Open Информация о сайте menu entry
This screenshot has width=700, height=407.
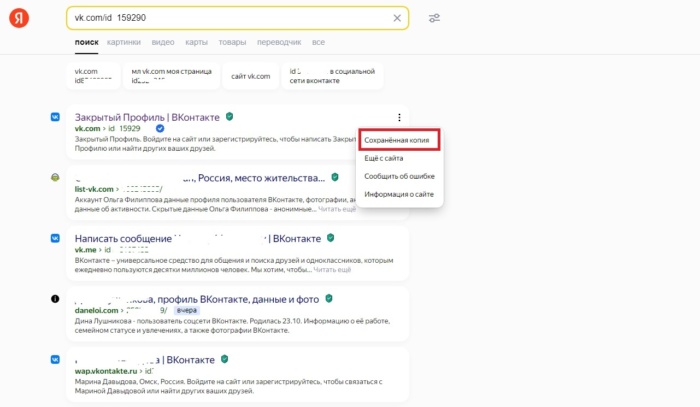[399, 194]
